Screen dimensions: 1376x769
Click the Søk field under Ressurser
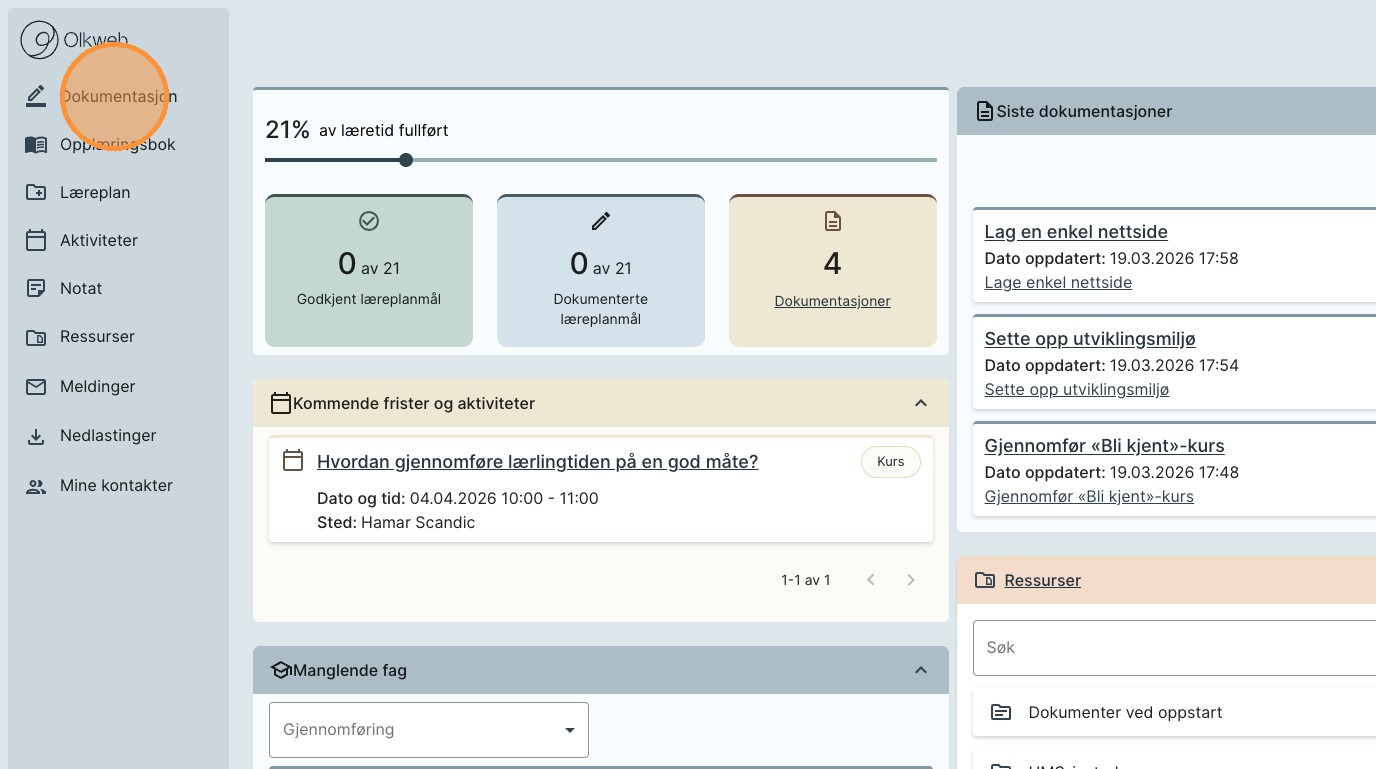click(x=1170, y=648)
